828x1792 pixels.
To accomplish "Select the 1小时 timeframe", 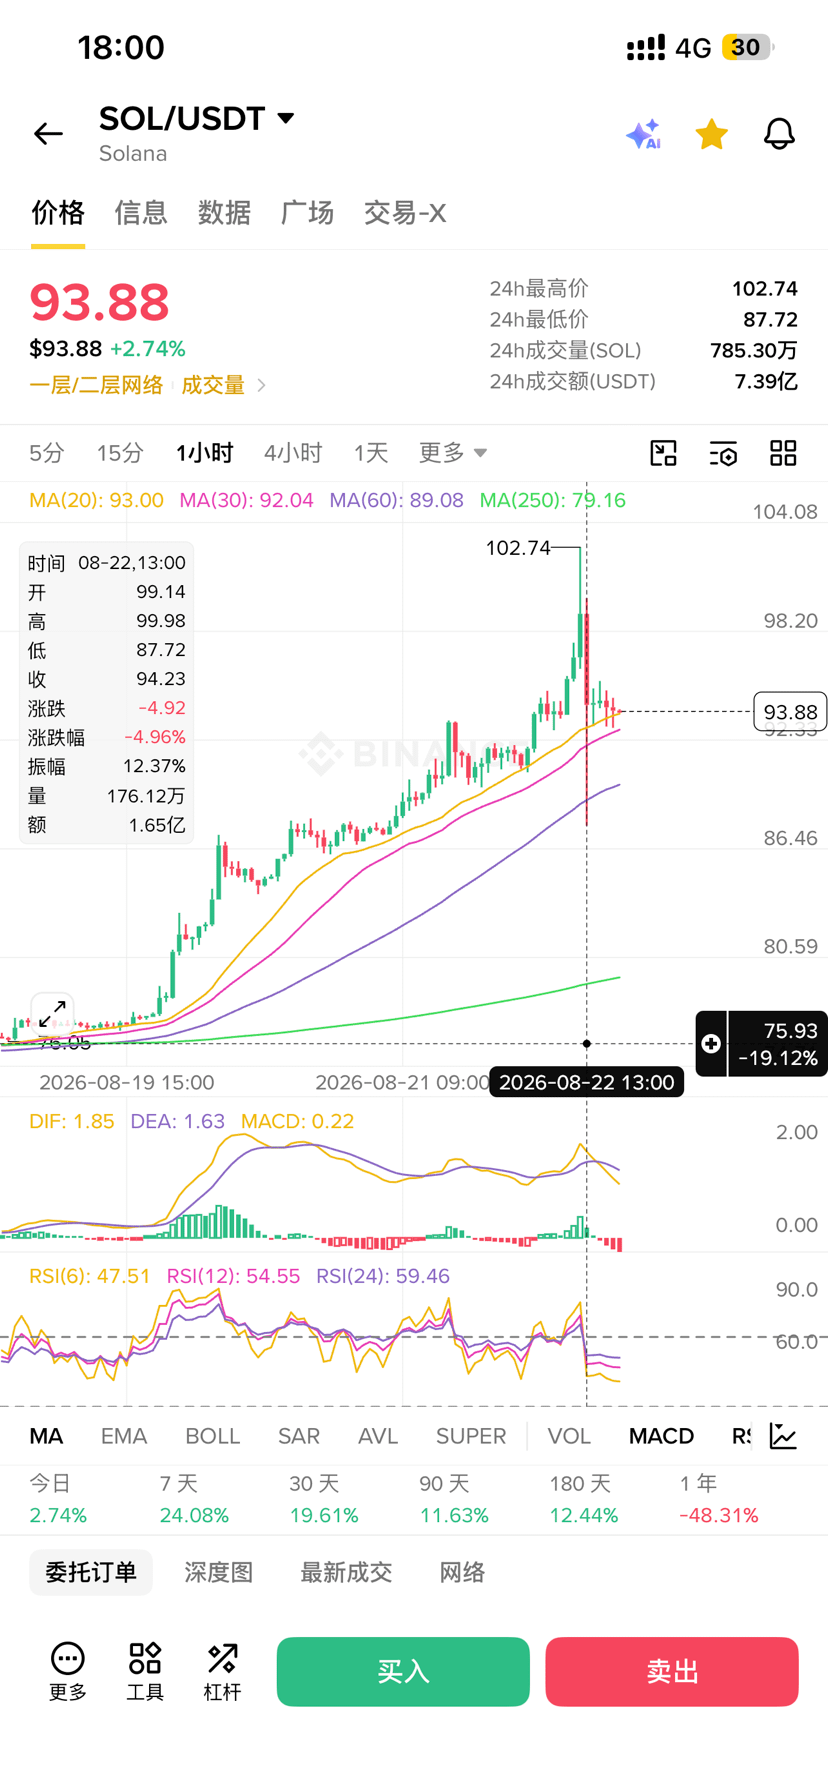I will 205,453.
